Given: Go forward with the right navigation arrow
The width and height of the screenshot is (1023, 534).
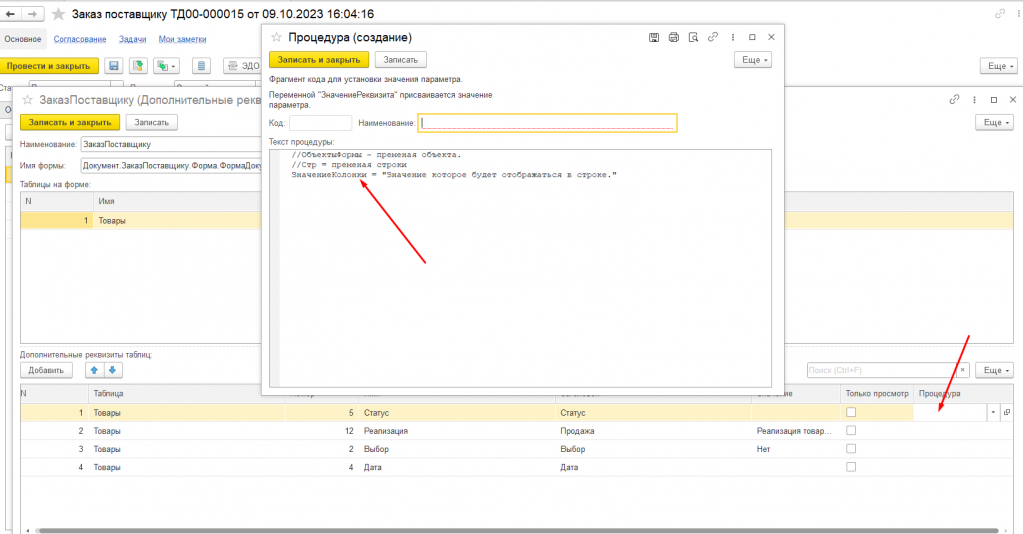Looking at the screenshot, I should point(33,14).
